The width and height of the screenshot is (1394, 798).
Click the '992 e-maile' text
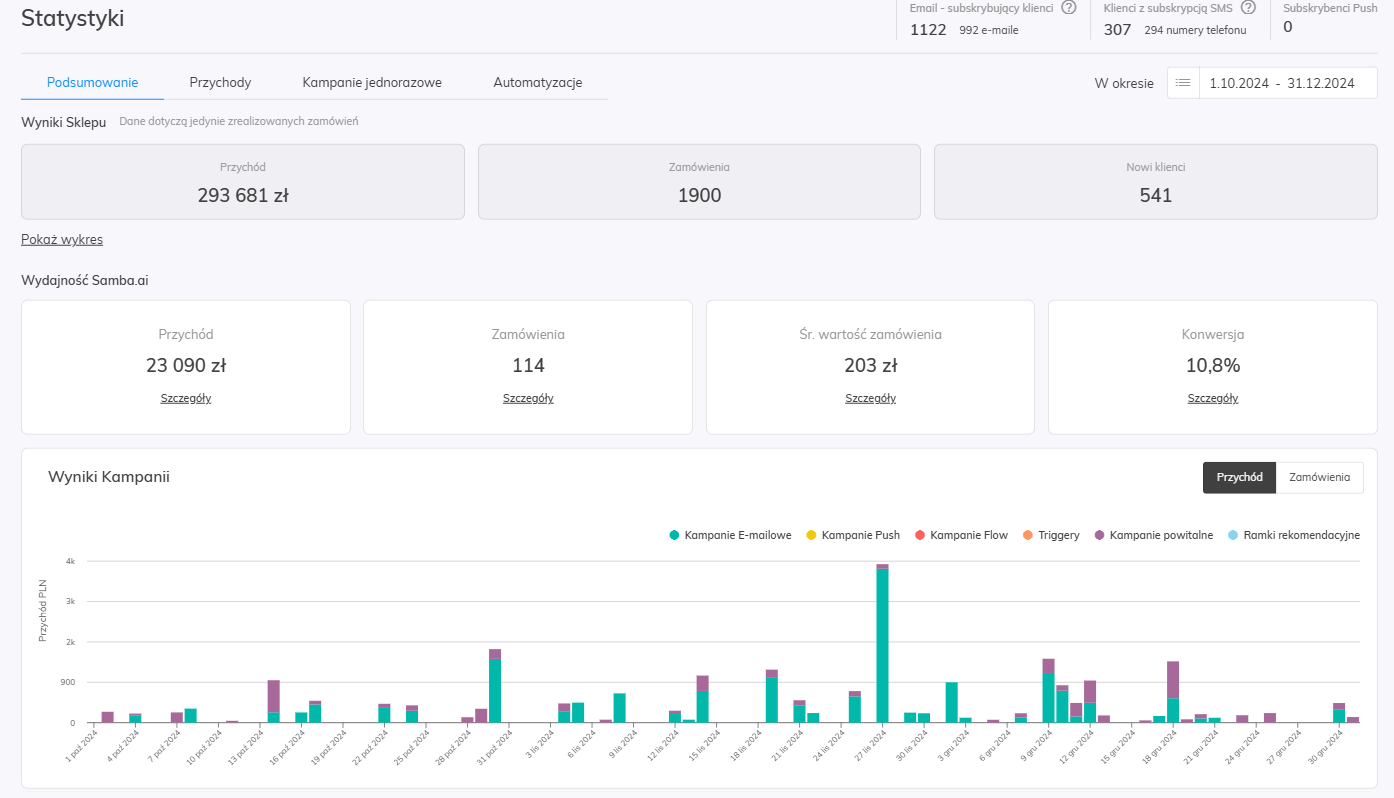(989, 30)
